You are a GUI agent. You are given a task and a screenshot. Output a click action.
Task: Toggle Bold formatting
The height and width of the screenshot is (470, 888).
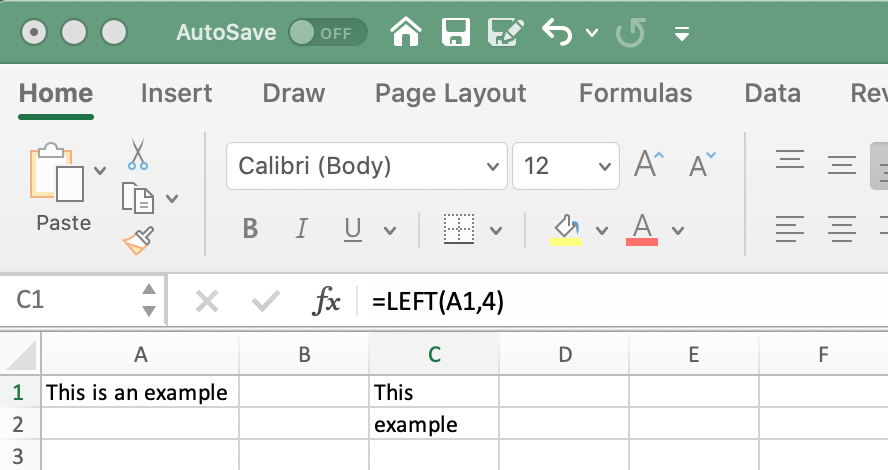[250, 229]
